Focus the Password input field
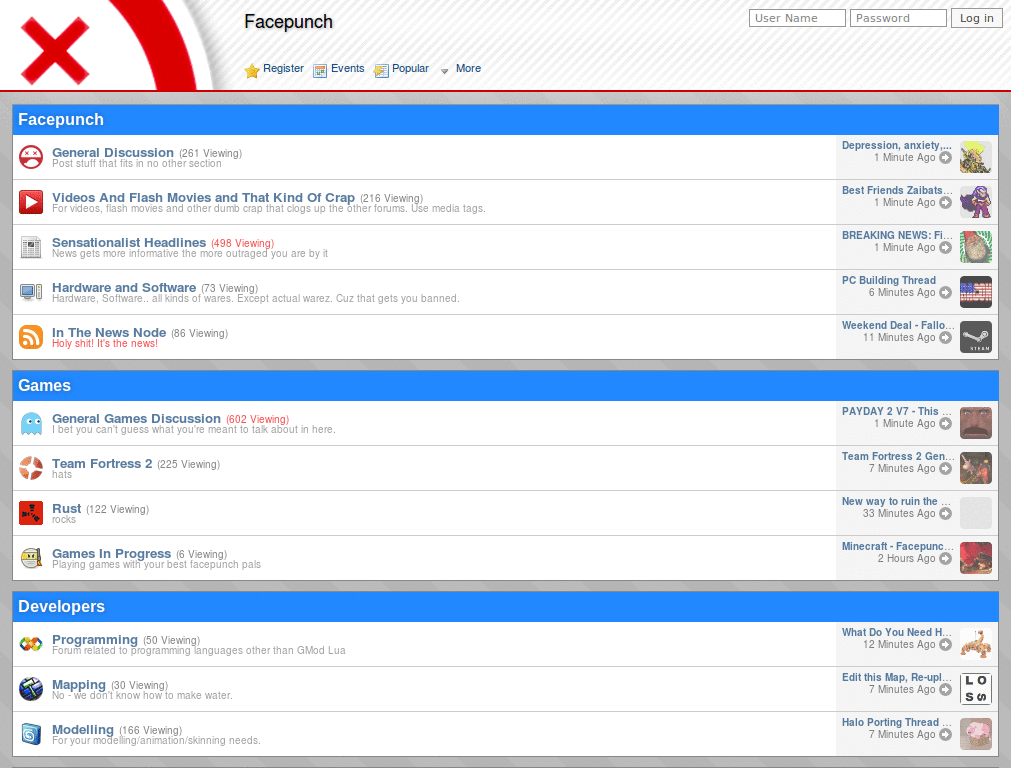1024x768 pixels. click(x=898, y=18)
